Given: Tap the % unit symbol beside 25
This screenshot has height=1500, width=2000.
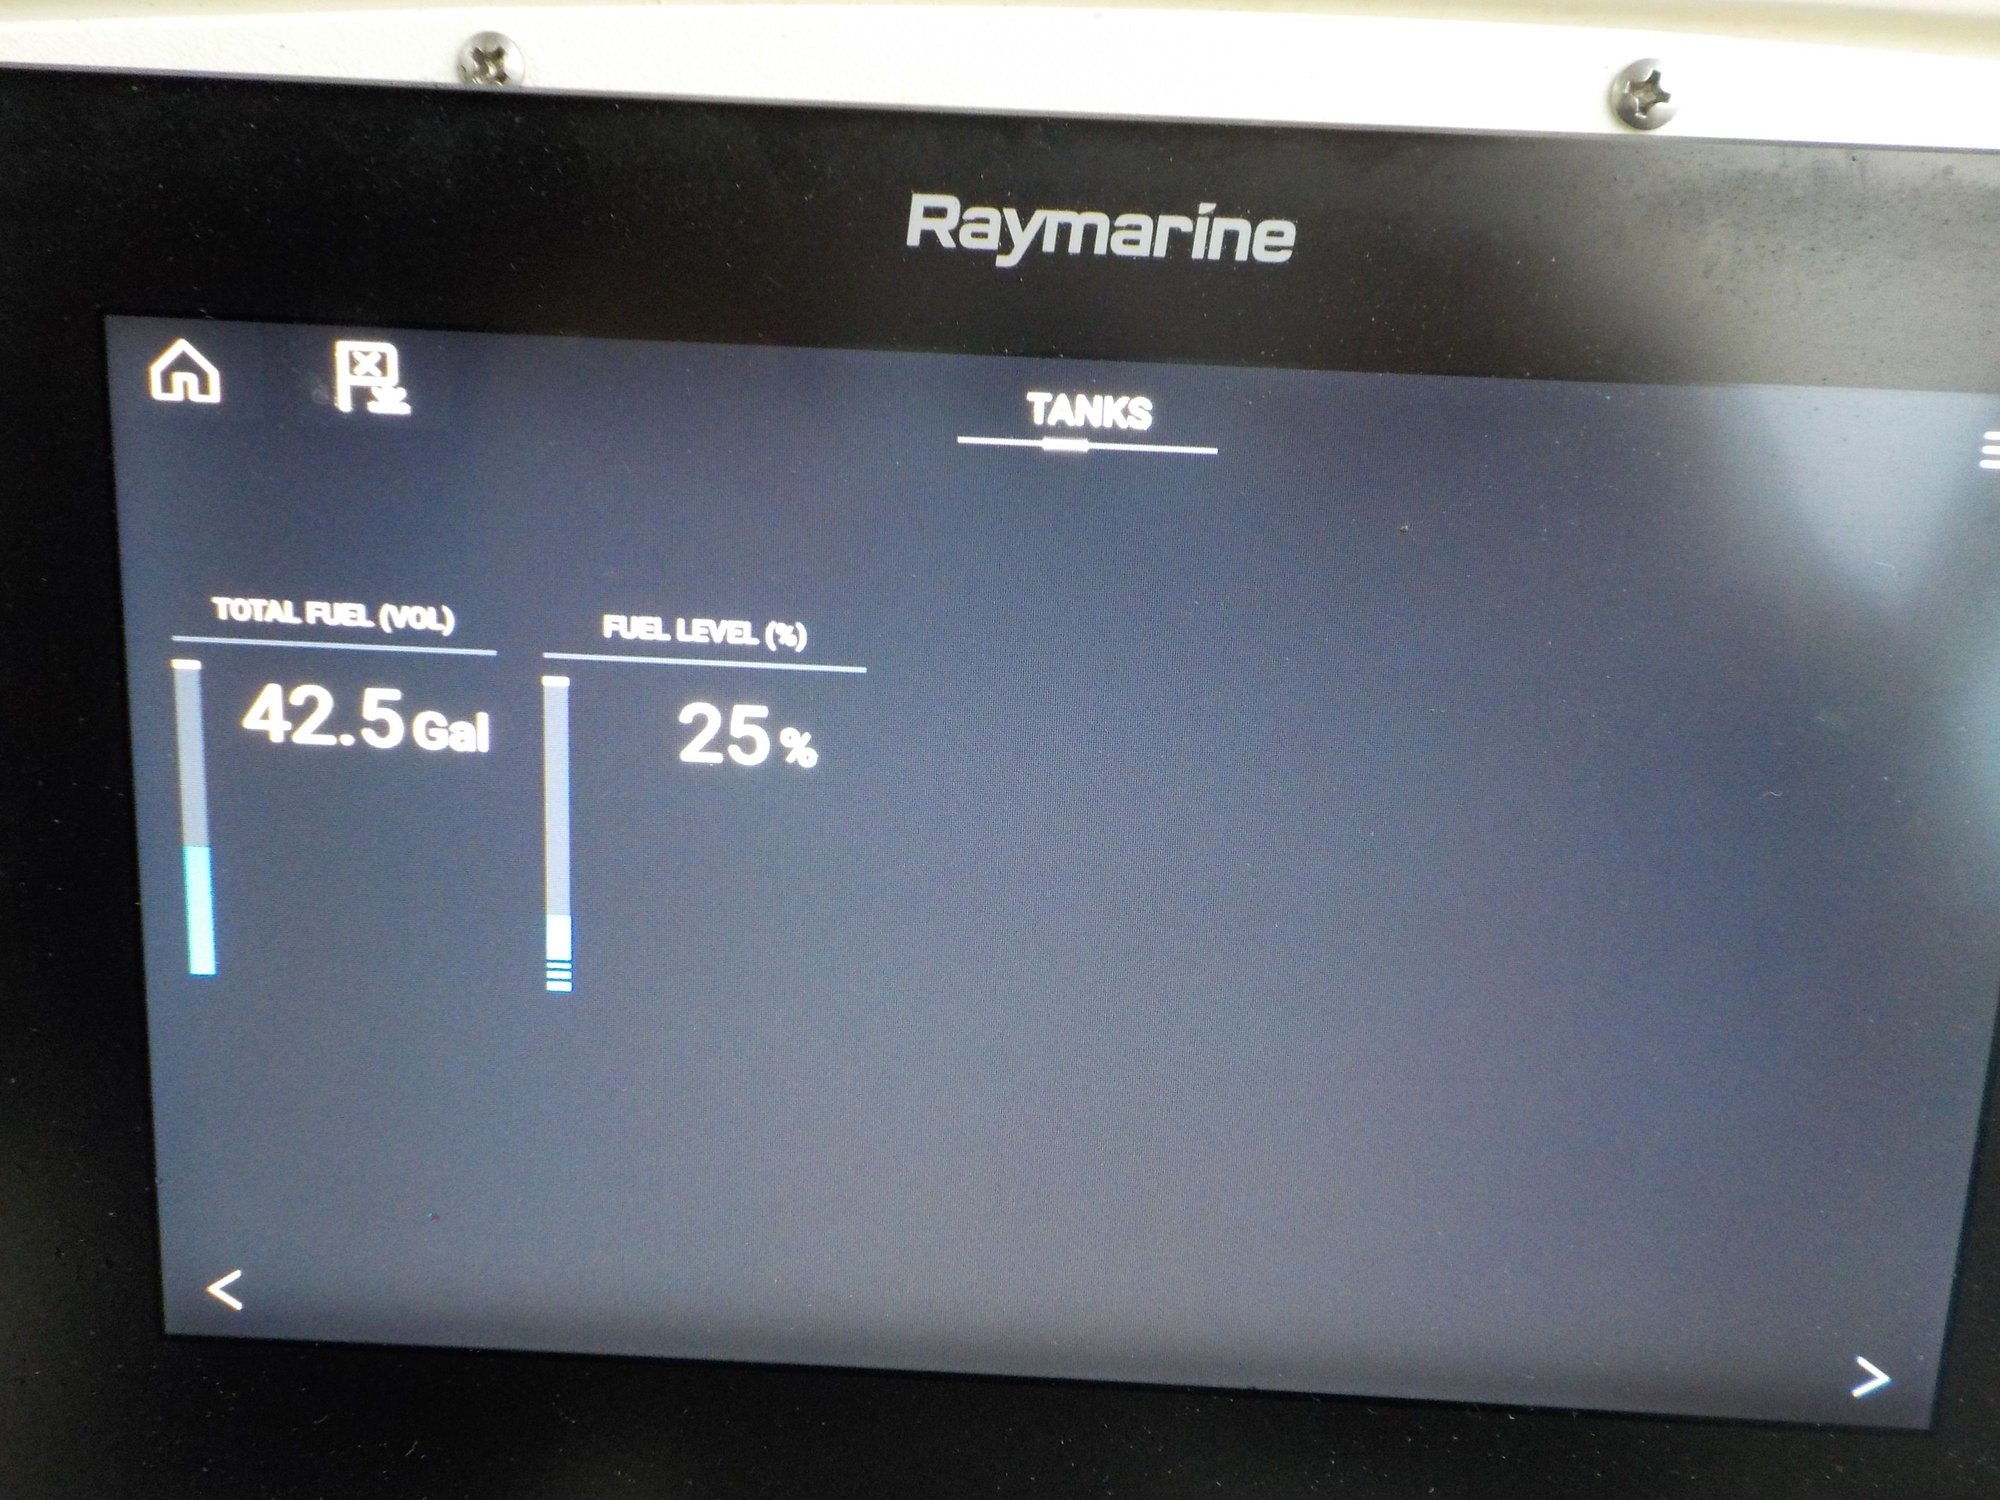Looking at the screenshot, I should 799,747.
